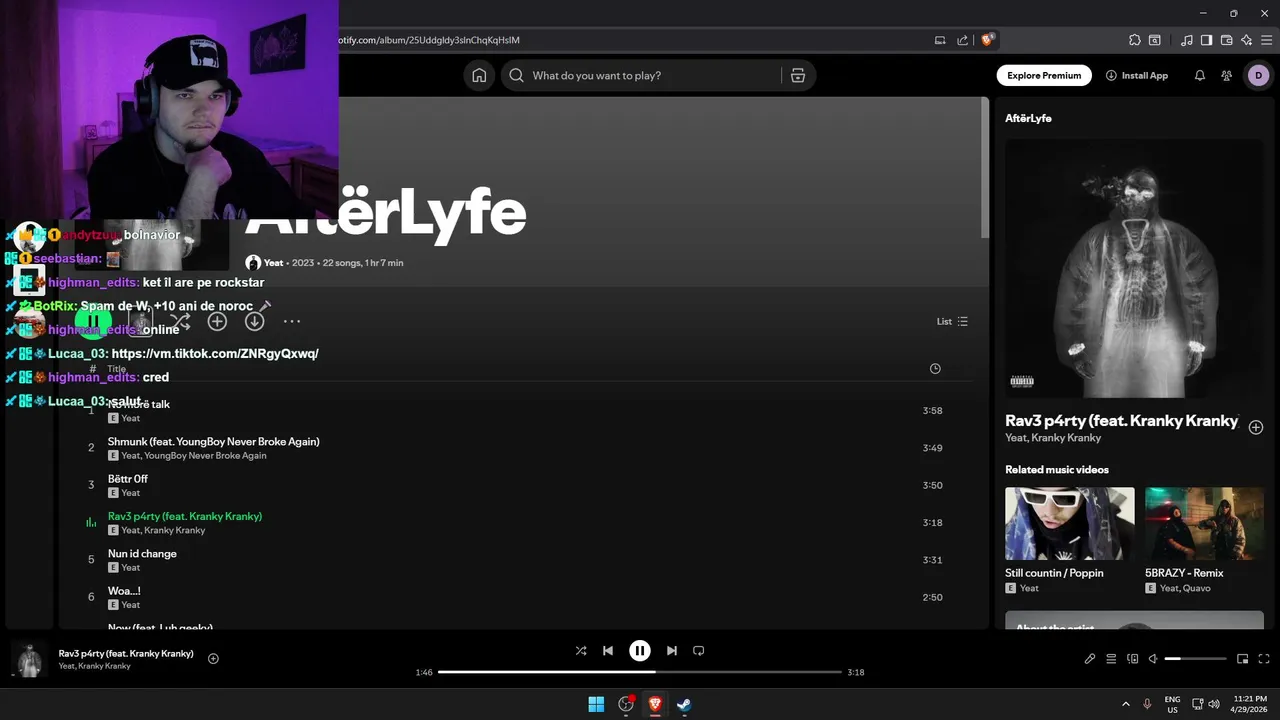Image resolution: width=1280 pixels, height=720 pixels.
Task: Download the AftërLyfe album arrow icon
Action: coord(254,321)
